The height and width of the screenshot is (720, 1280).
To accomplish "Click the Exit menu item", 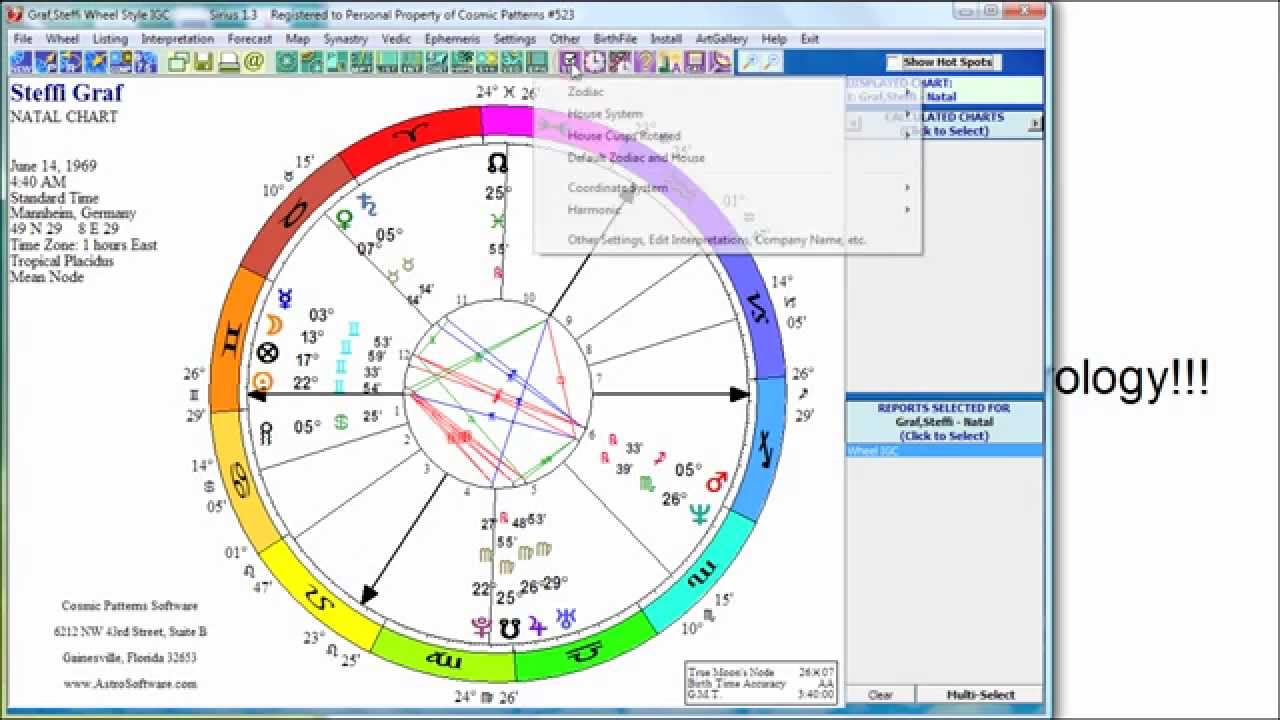I will point(810,39).
